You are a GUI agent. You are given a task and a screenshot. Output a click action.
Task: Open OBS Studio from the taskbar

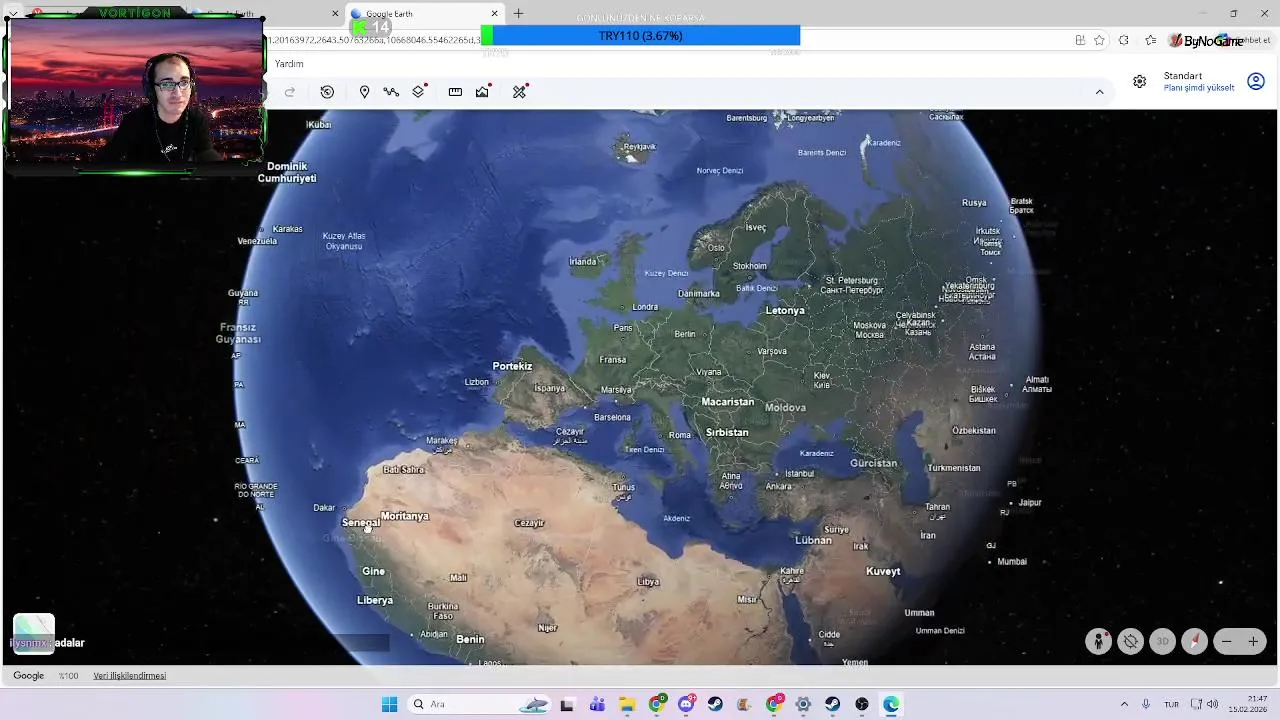tap(862, 704)
